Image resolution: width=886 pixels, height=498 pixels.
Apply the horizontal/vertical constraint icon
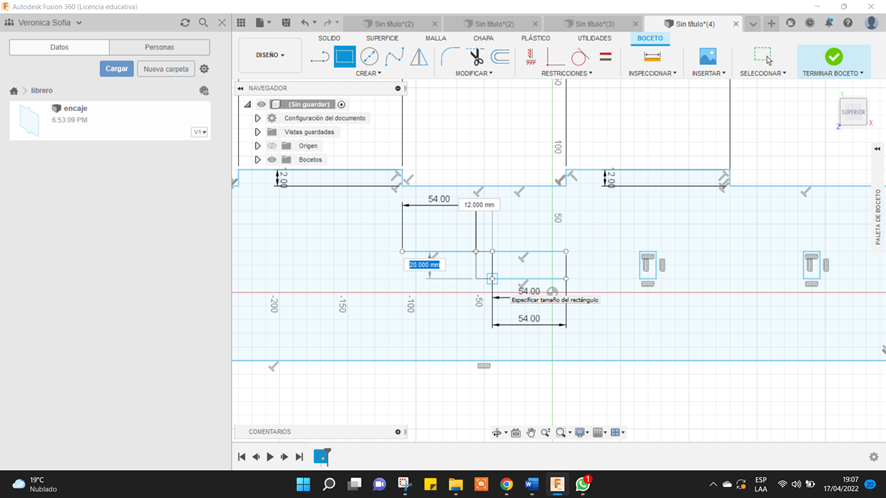coord(531,57)
